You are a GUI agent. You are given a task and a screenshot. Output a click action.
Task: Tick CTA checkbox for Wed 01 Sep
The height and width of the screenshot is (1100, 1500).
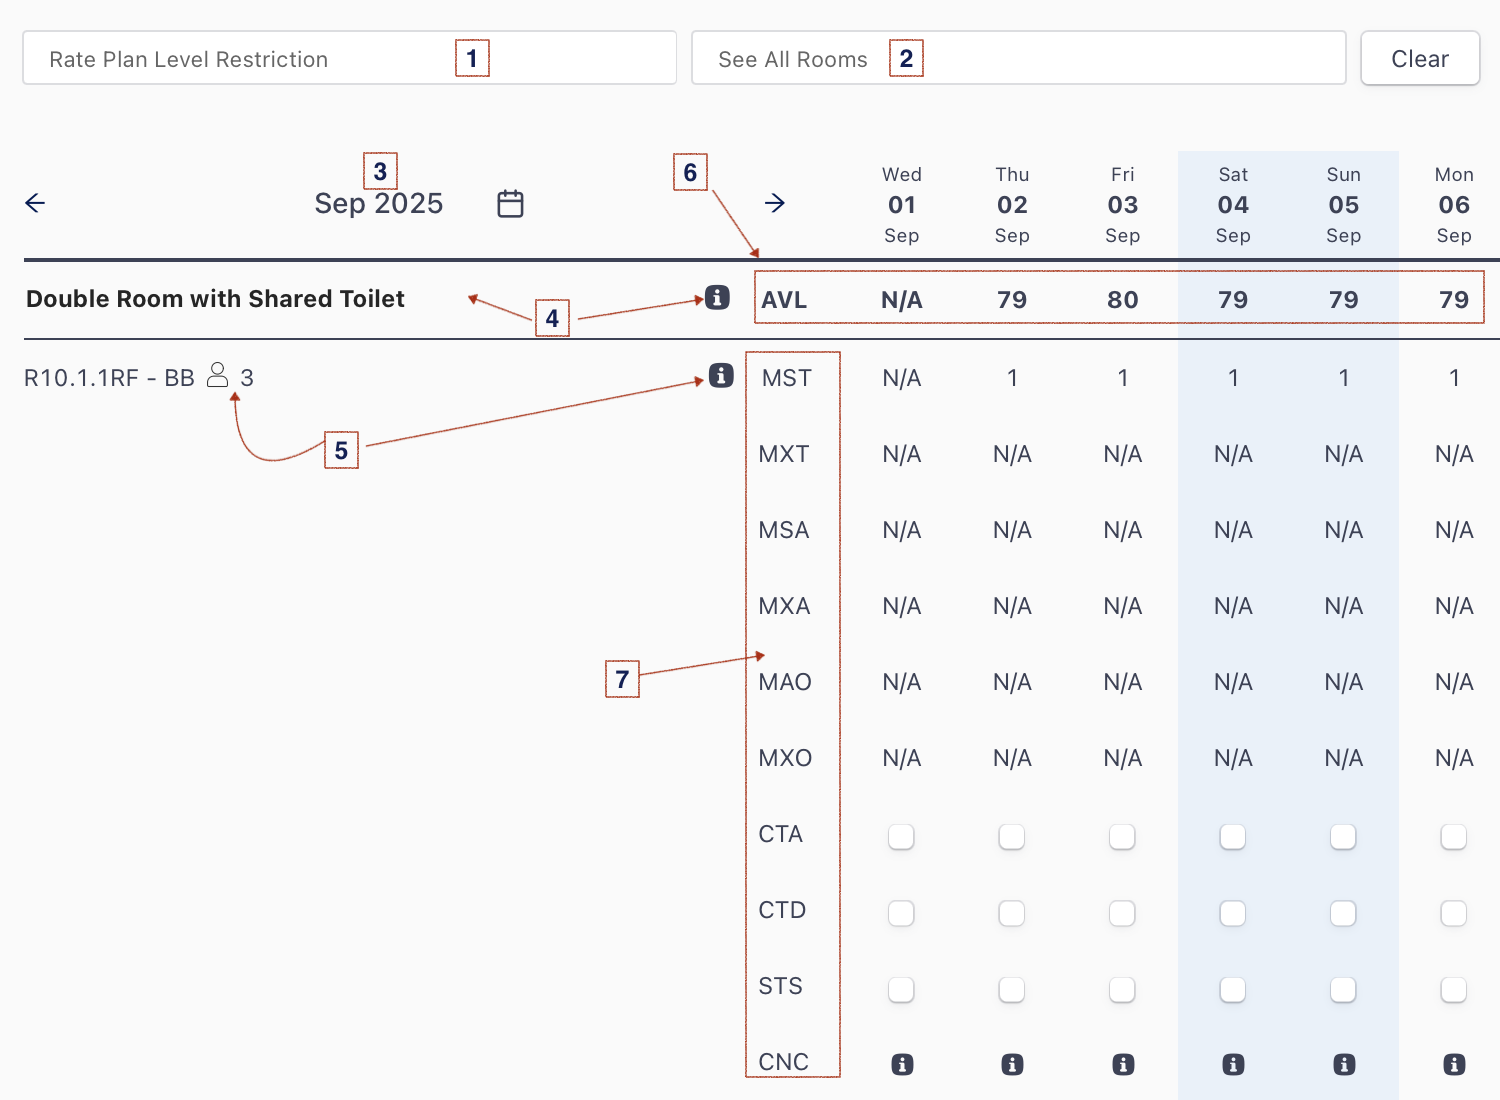(901, 837)
